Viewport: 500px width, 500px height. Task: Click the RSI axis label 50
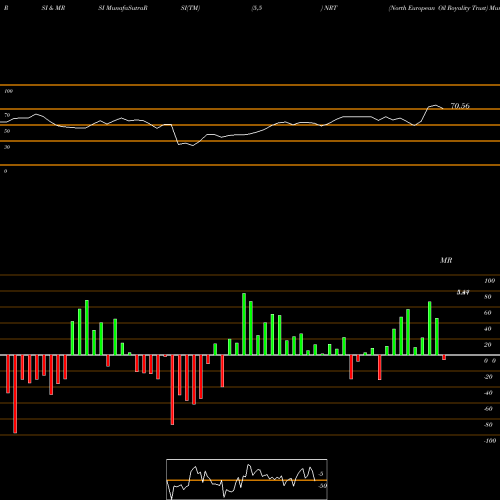(x=7, y=131)
